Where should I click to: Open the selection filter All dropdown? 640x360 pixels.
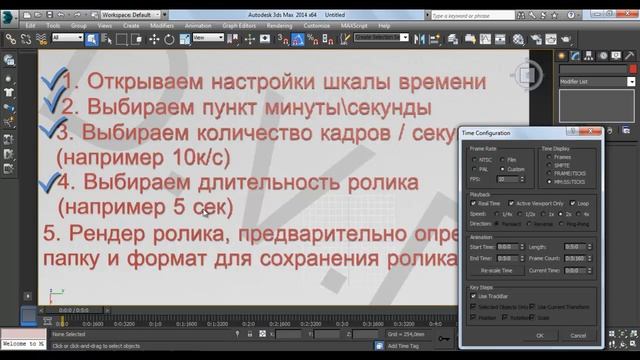67,38
